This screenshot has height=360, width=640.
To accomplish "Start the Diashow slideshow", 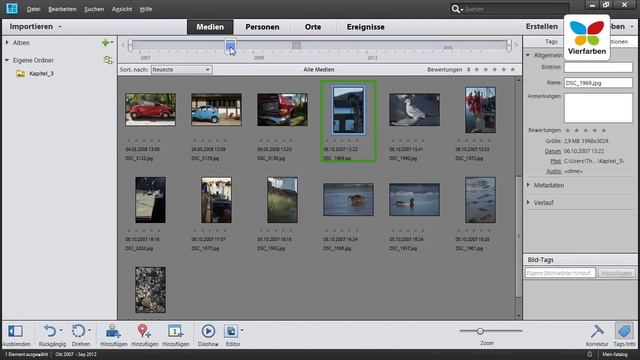I will pyautogui.click(x=208, y=331).
